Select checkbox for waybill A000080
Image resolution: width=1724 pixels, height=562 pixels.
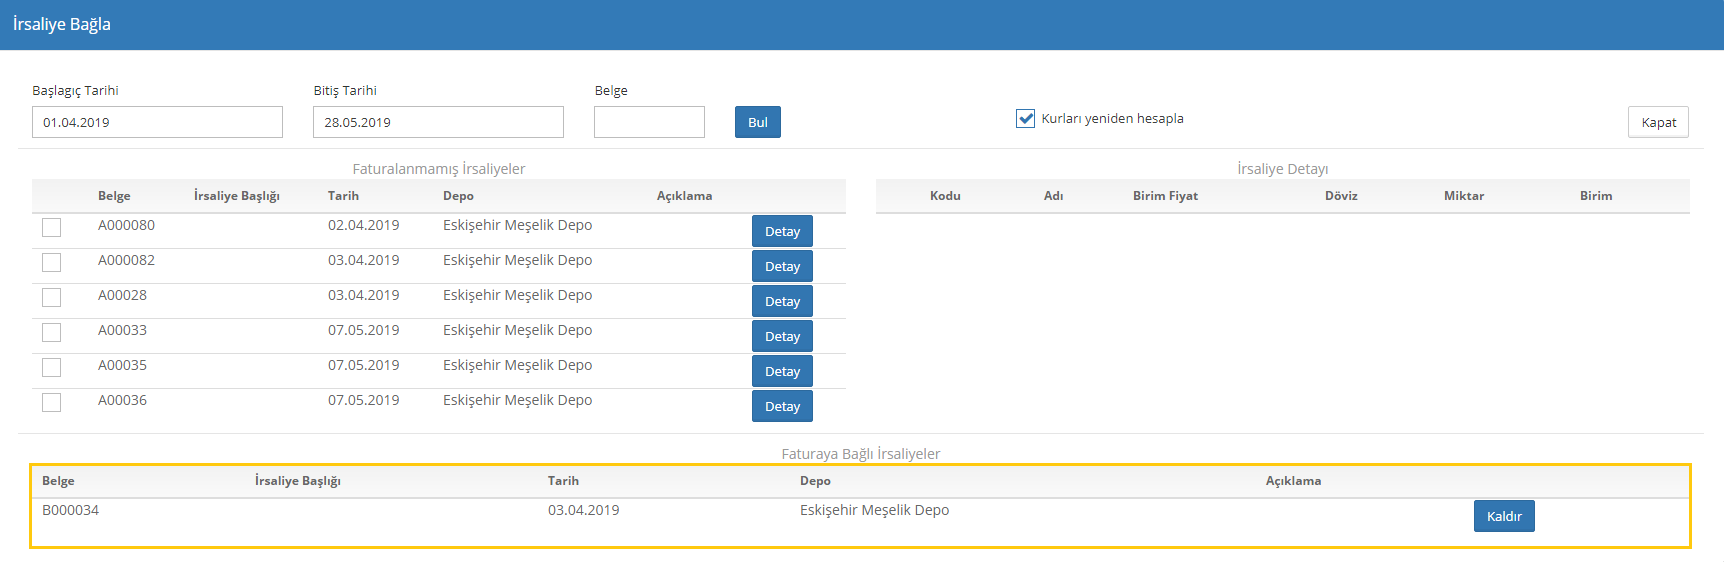click(52, 227)
